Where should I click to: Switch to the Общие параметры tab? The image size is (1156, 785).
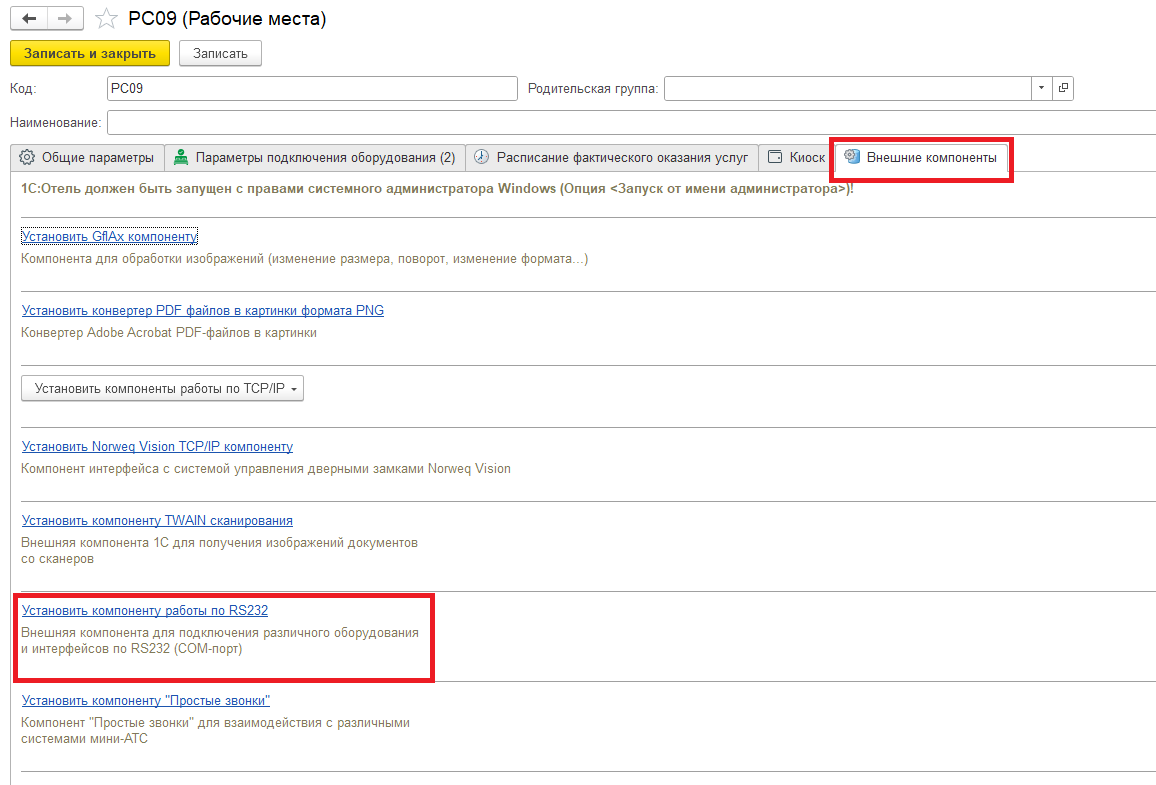pos(87,158)
